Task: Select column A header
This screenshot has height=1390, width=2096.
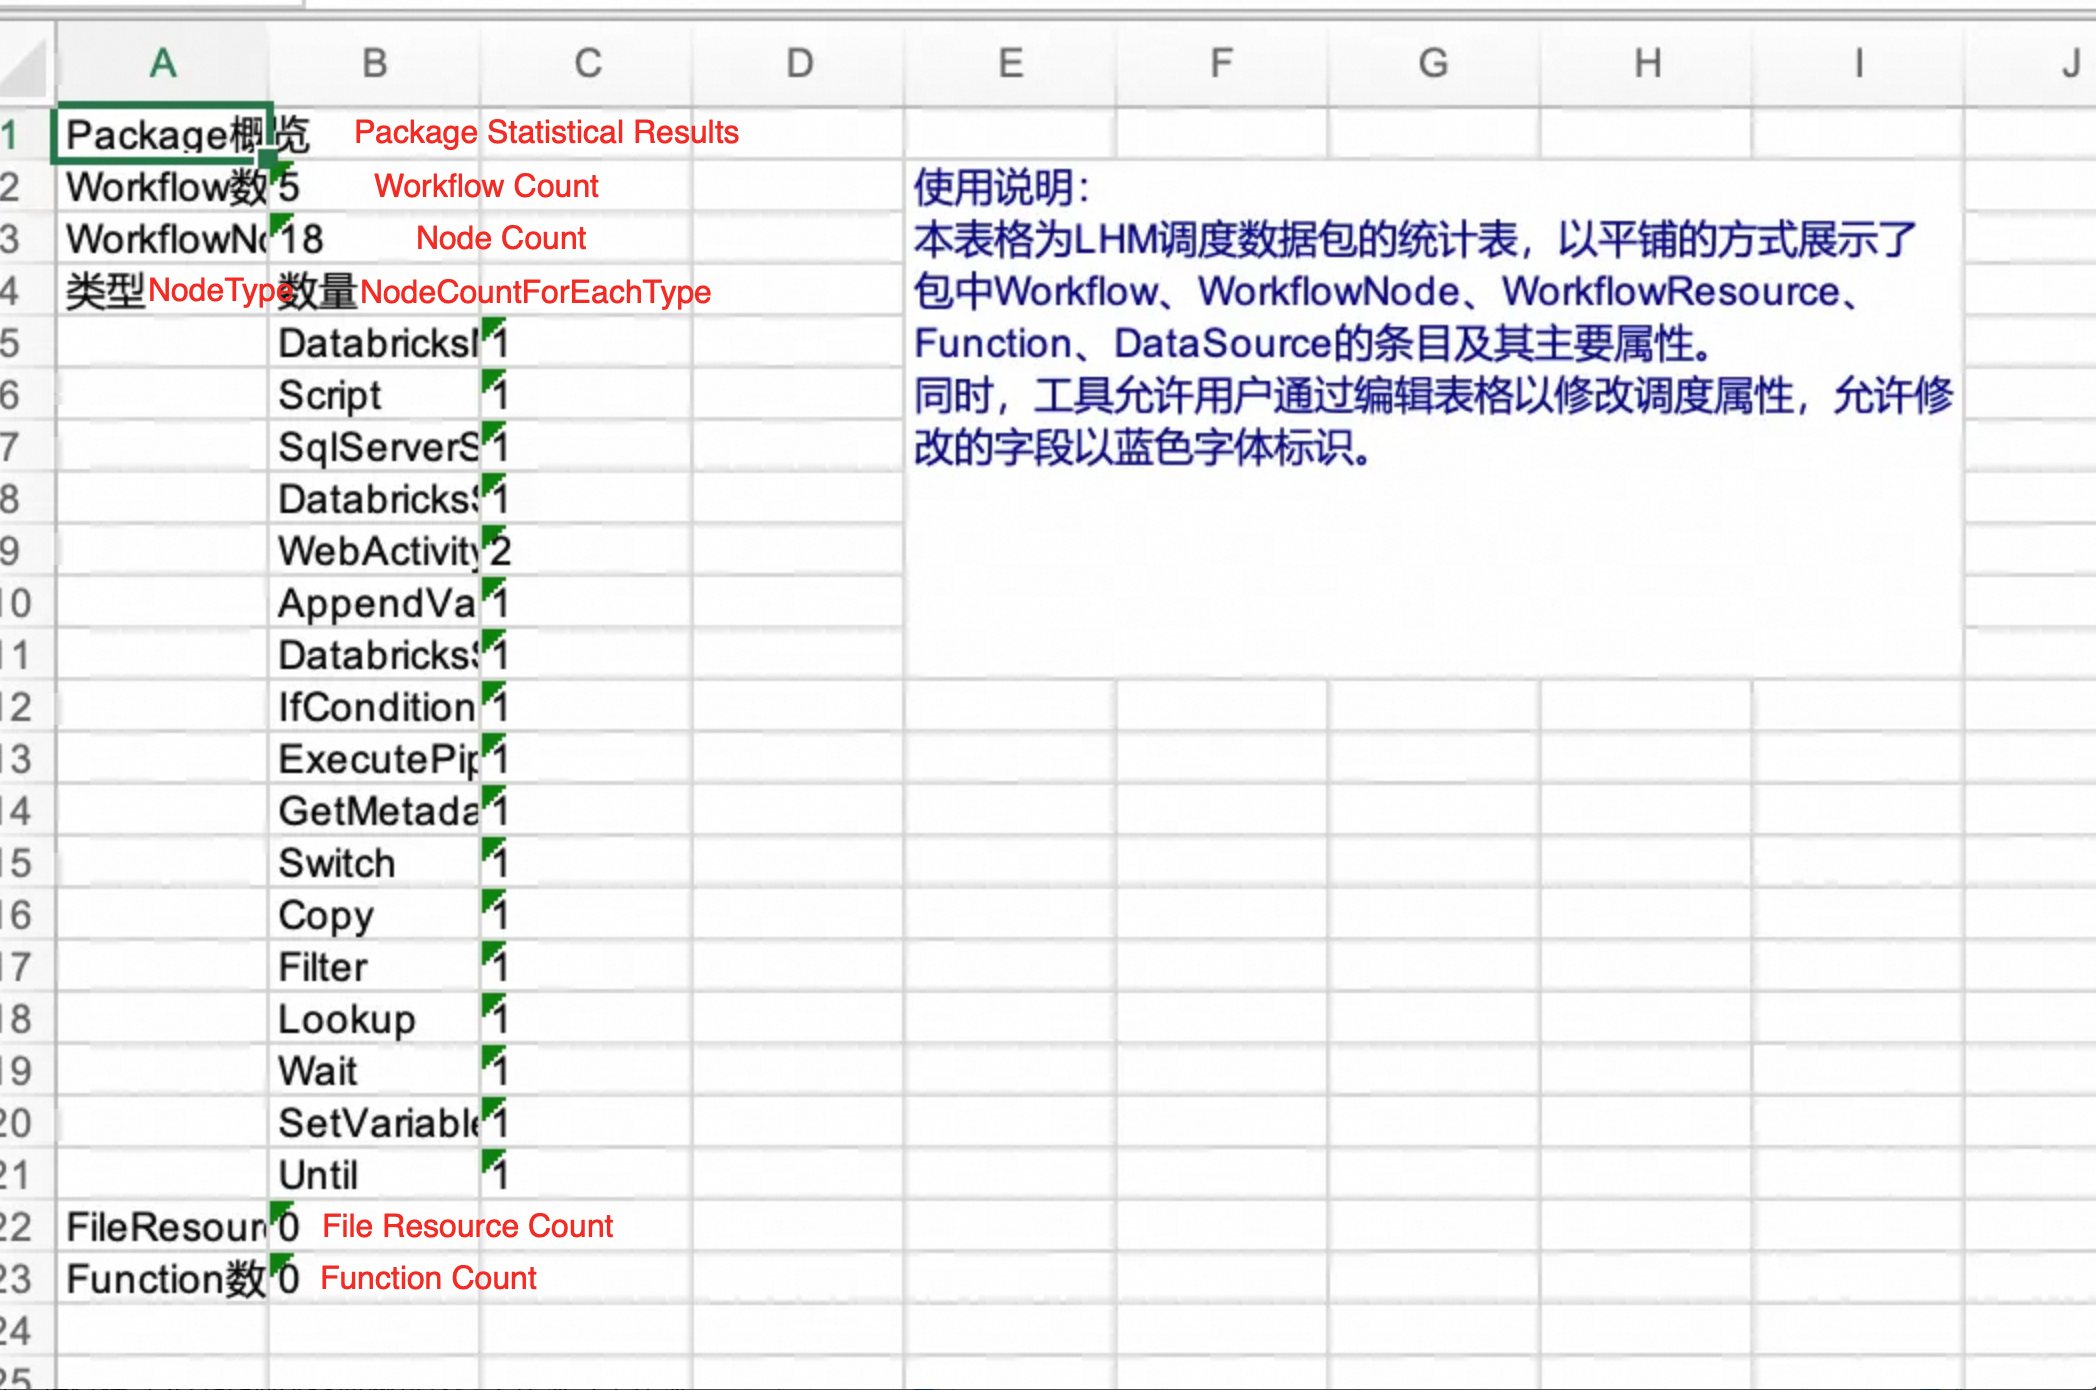Action: [x=162, y=64]
